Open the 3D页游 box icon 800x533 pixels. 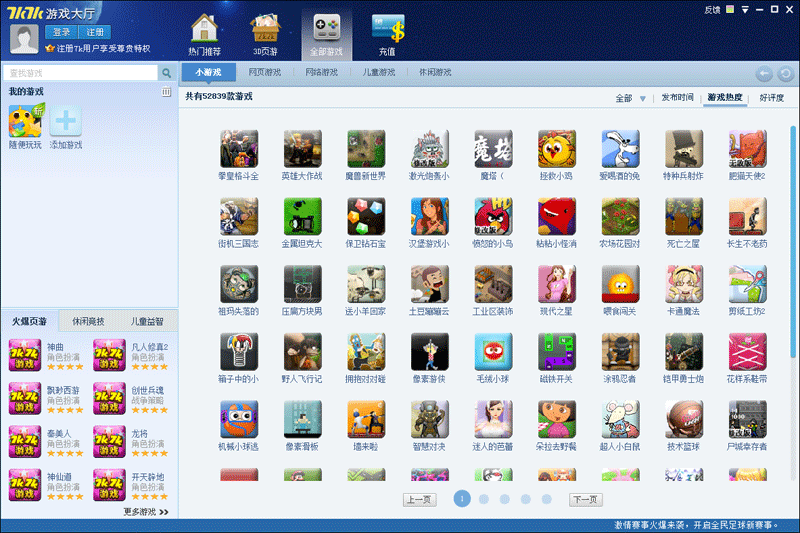point(265,28)
